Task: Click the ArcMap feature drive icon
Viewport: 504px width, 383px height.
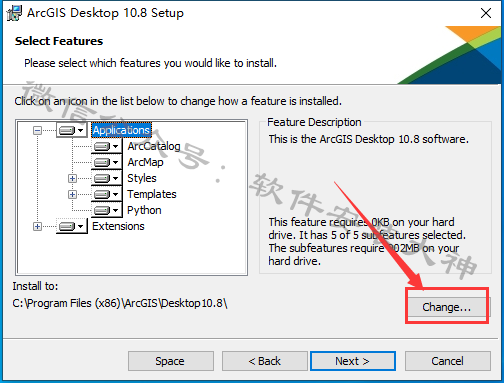Action: pyautogui.click(x=106, y=162)
